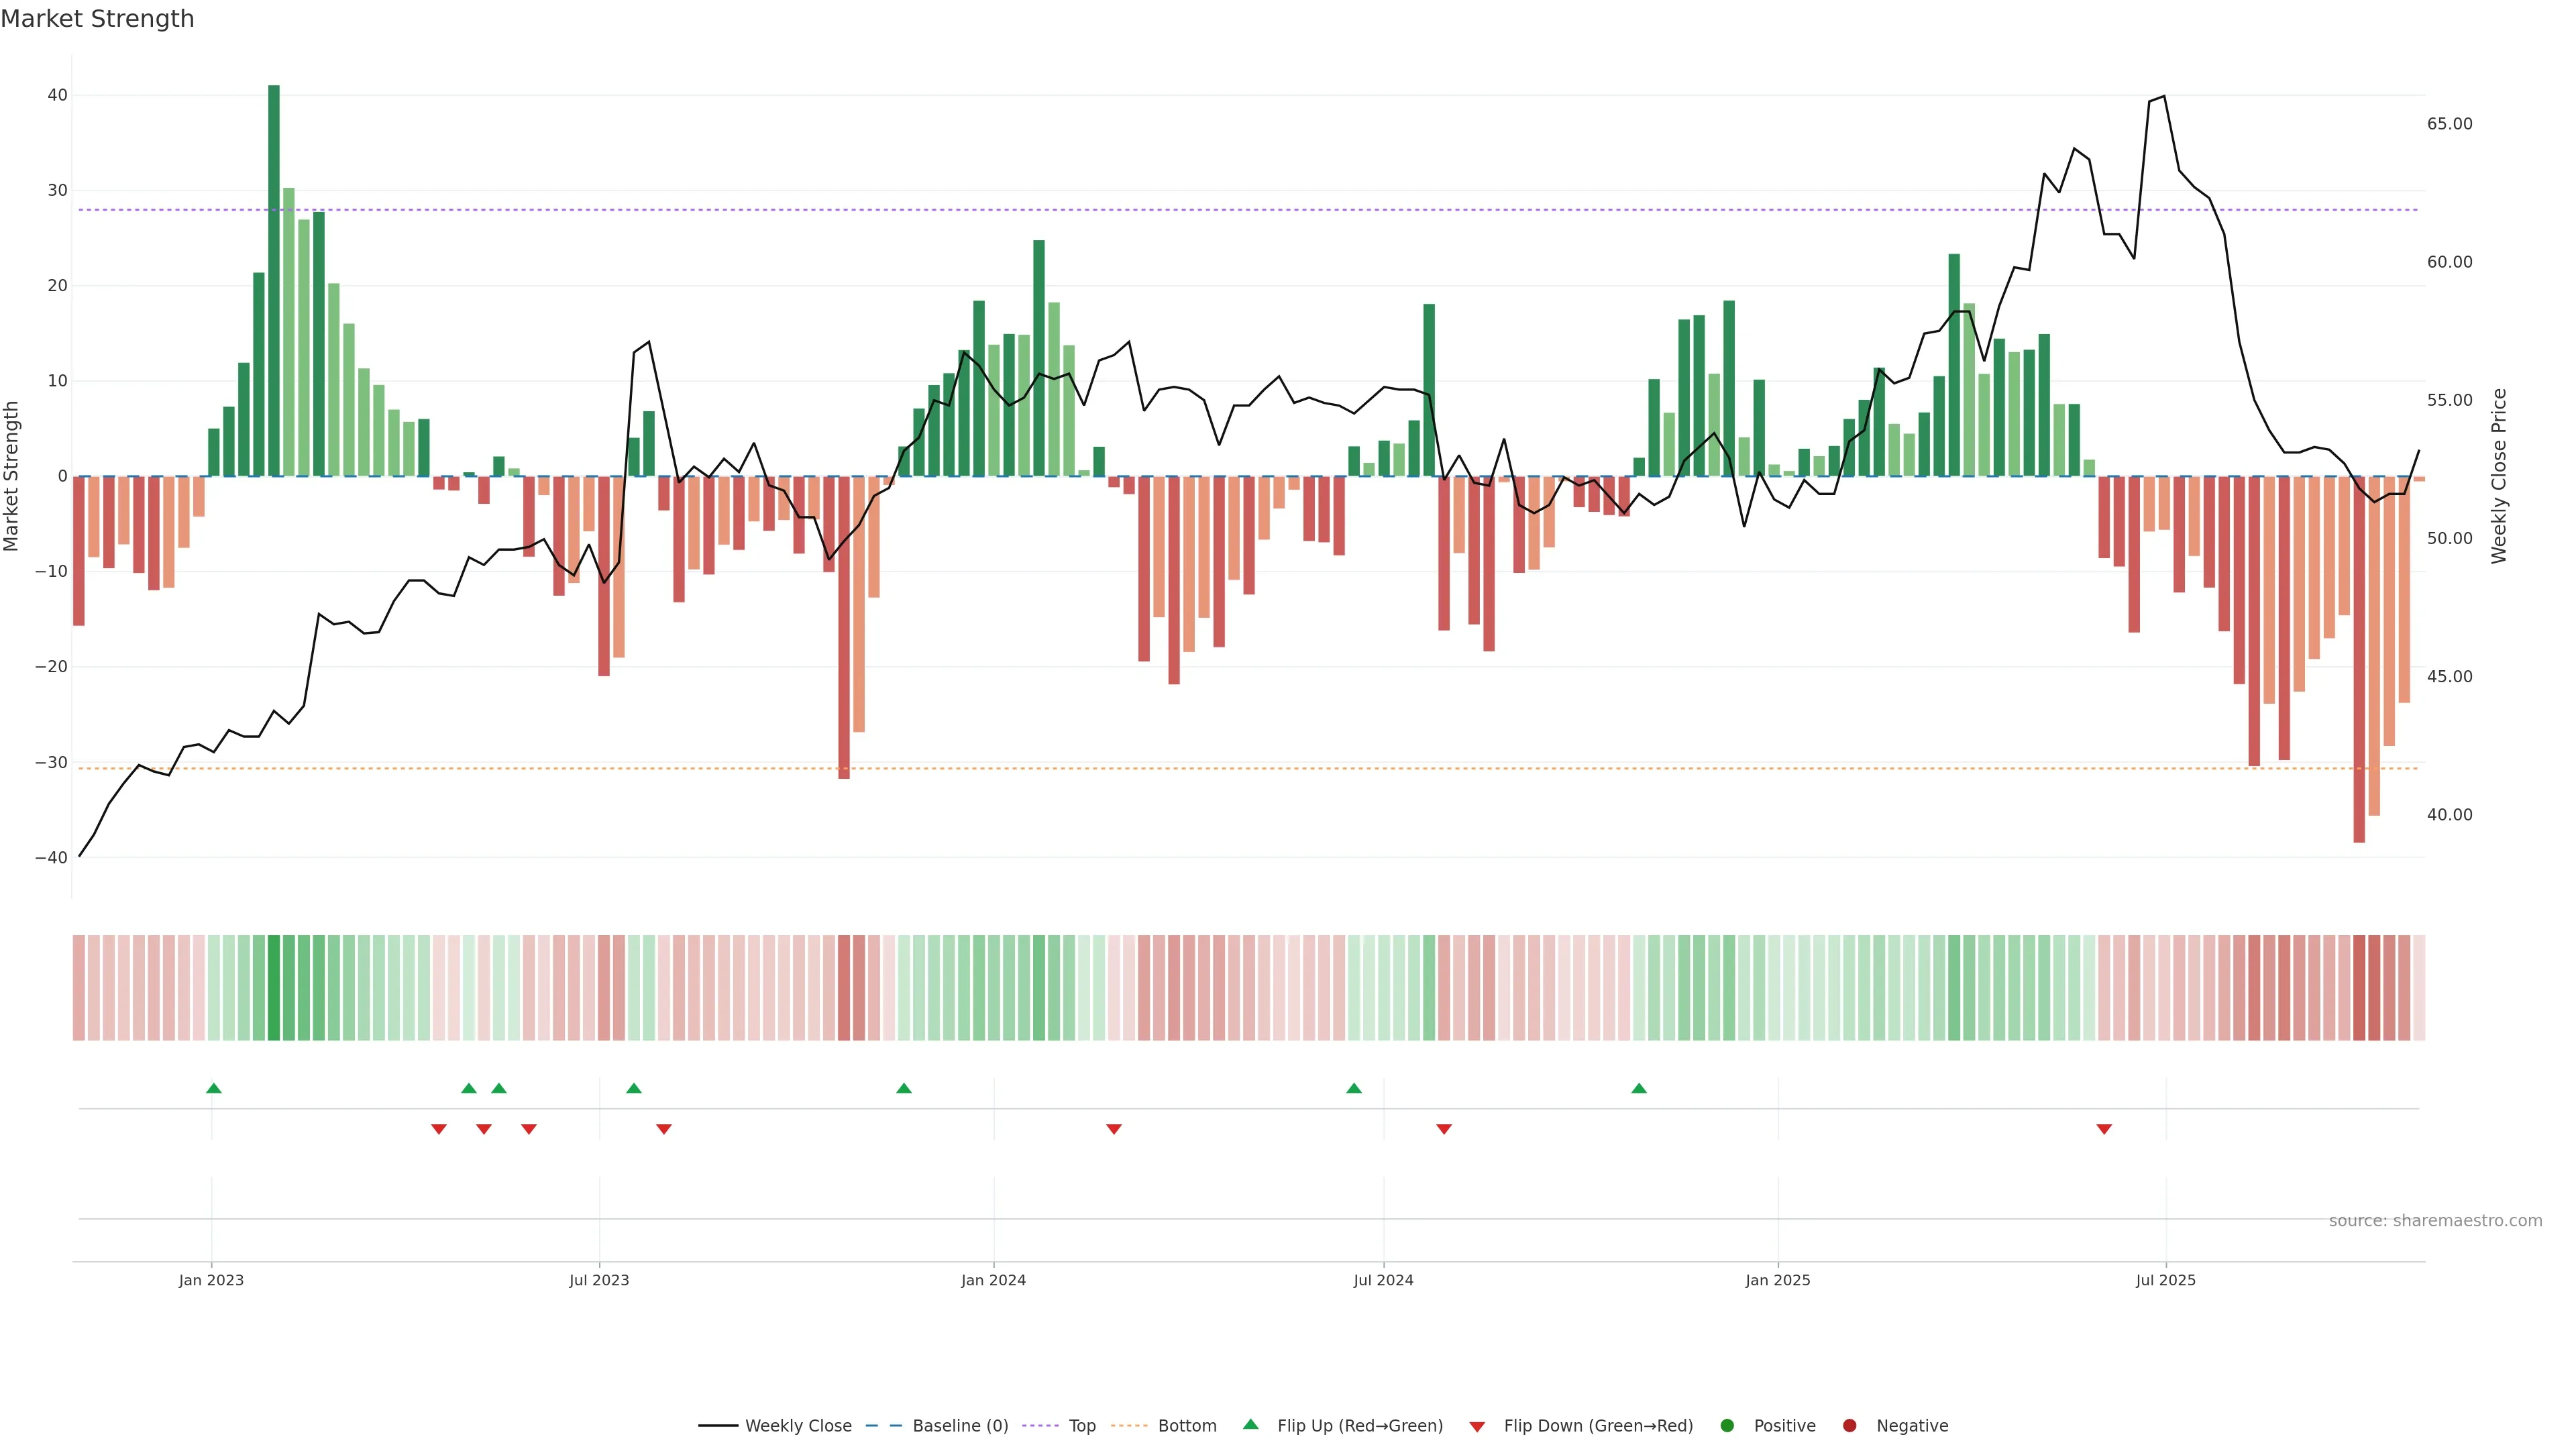The image size is (2576, 1449).
Task: Toggle the Positive green dot legend entry
Action: (1784, 1426)
